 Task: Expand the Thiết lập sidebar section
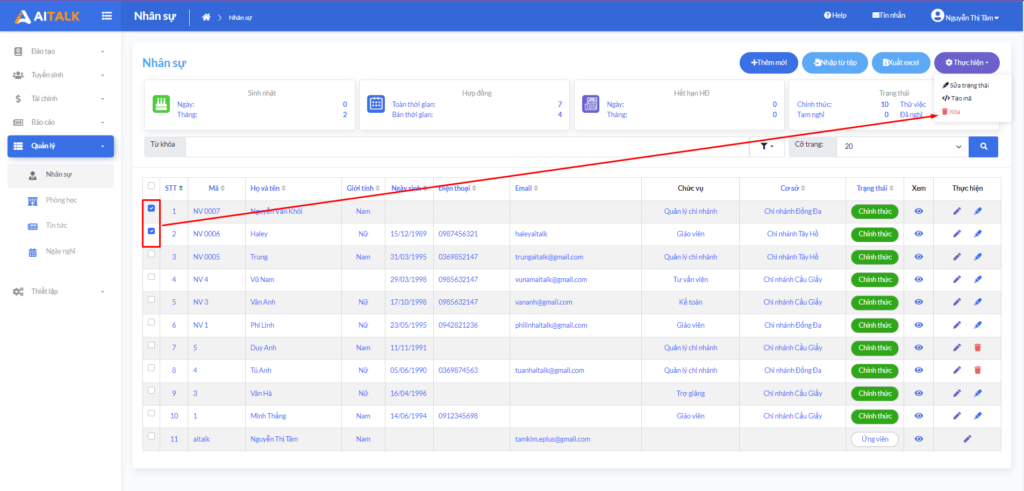60,291
